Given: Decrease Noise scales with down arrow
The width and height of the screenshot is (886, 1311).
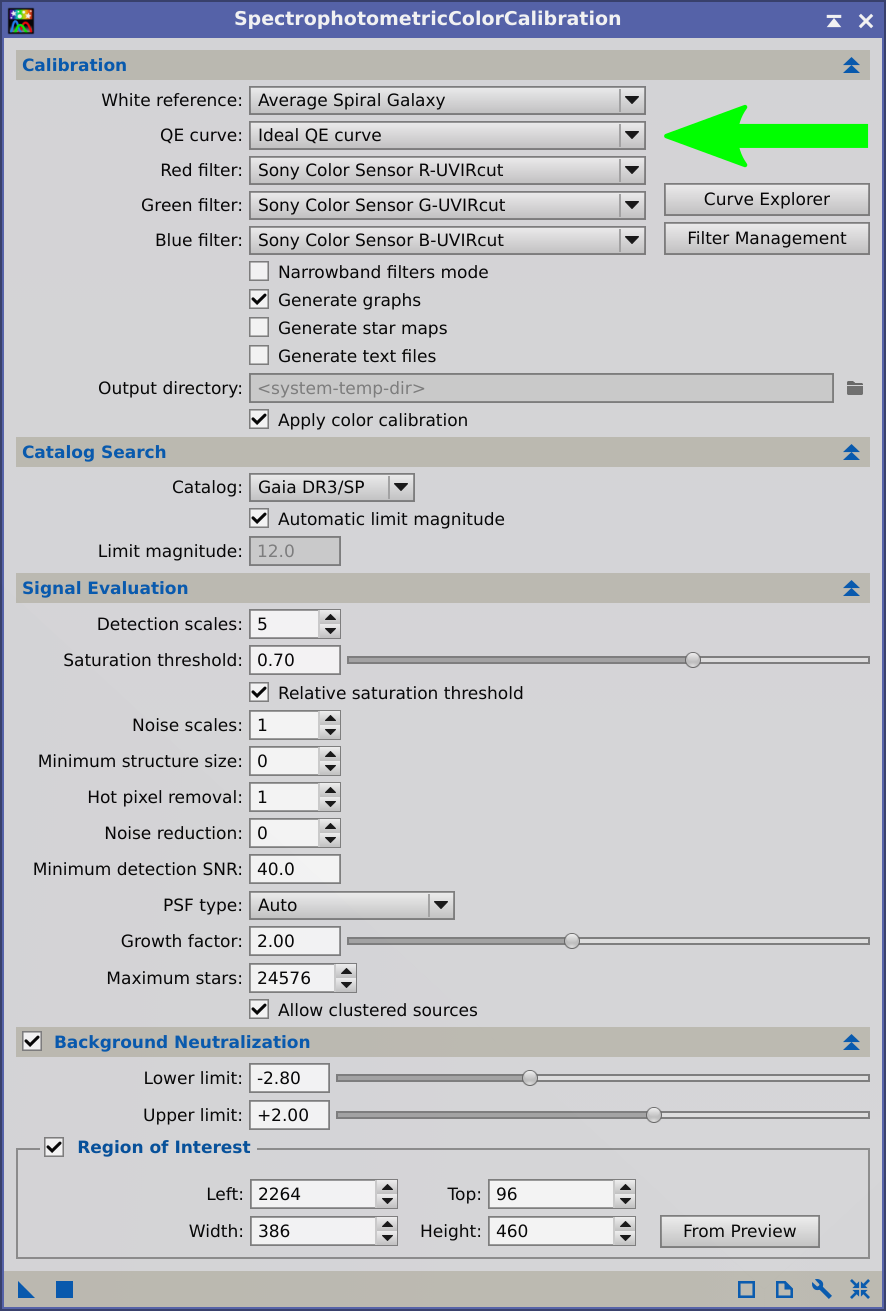Looking at the screenshot, I should tap(330, 732).
